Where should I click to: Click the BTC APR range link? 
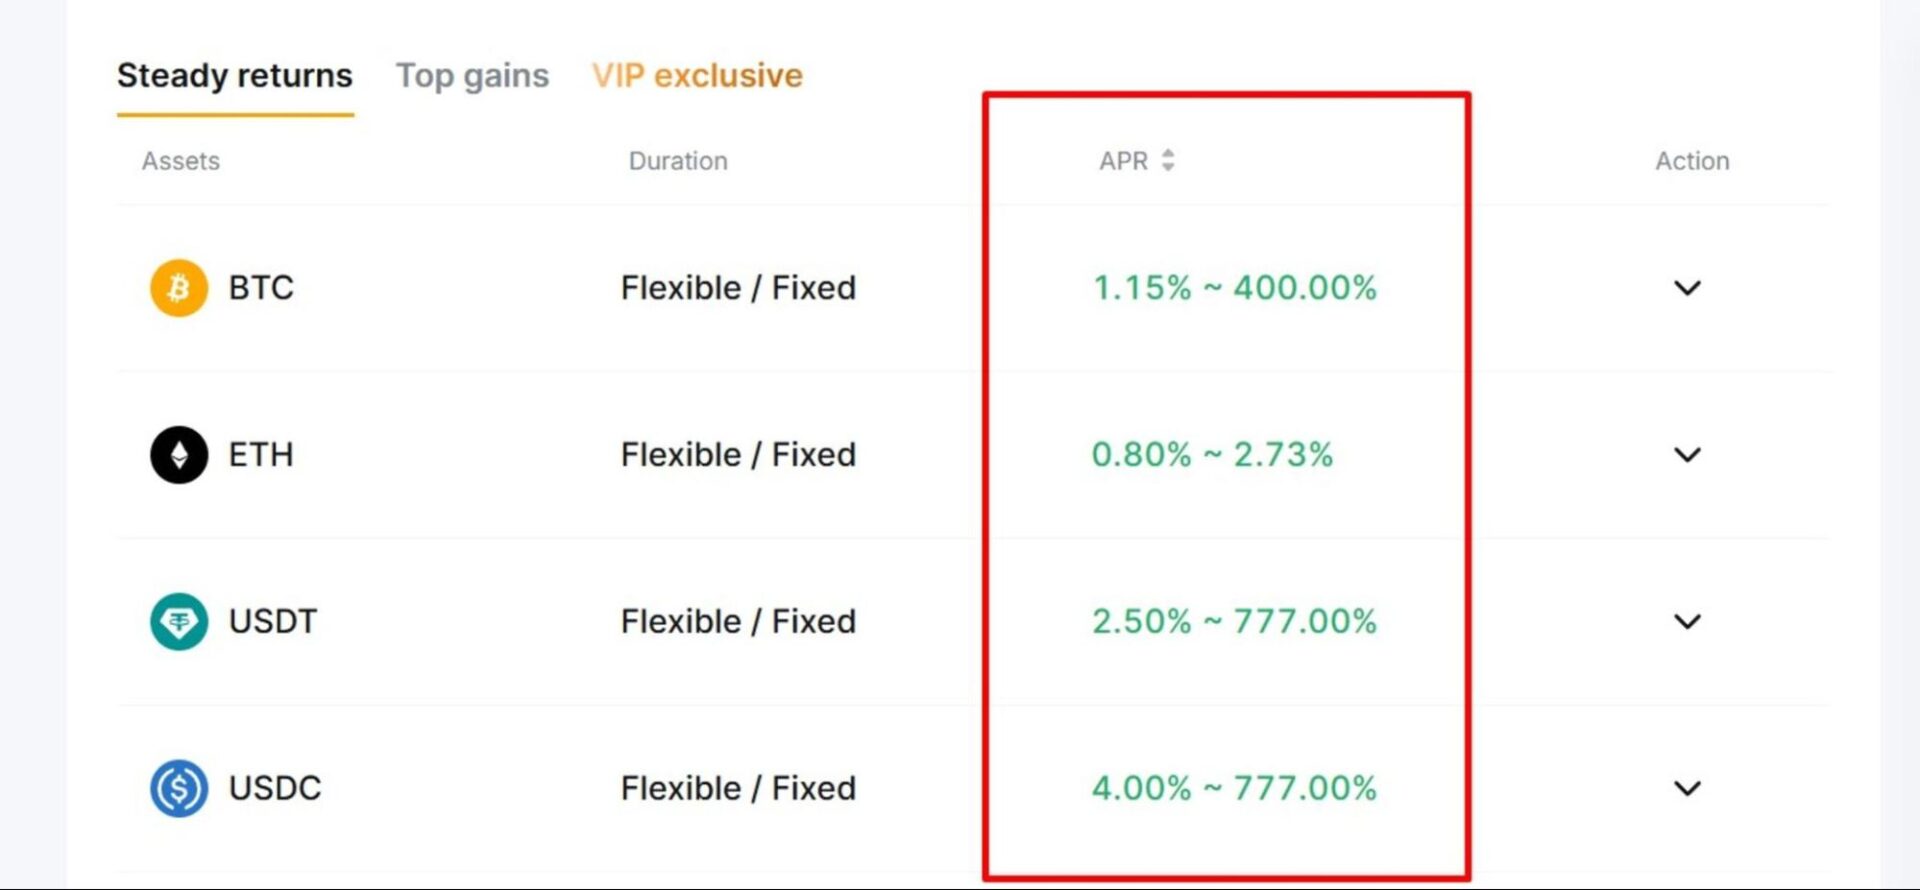pyautogui.click(x=1235, y=288)
